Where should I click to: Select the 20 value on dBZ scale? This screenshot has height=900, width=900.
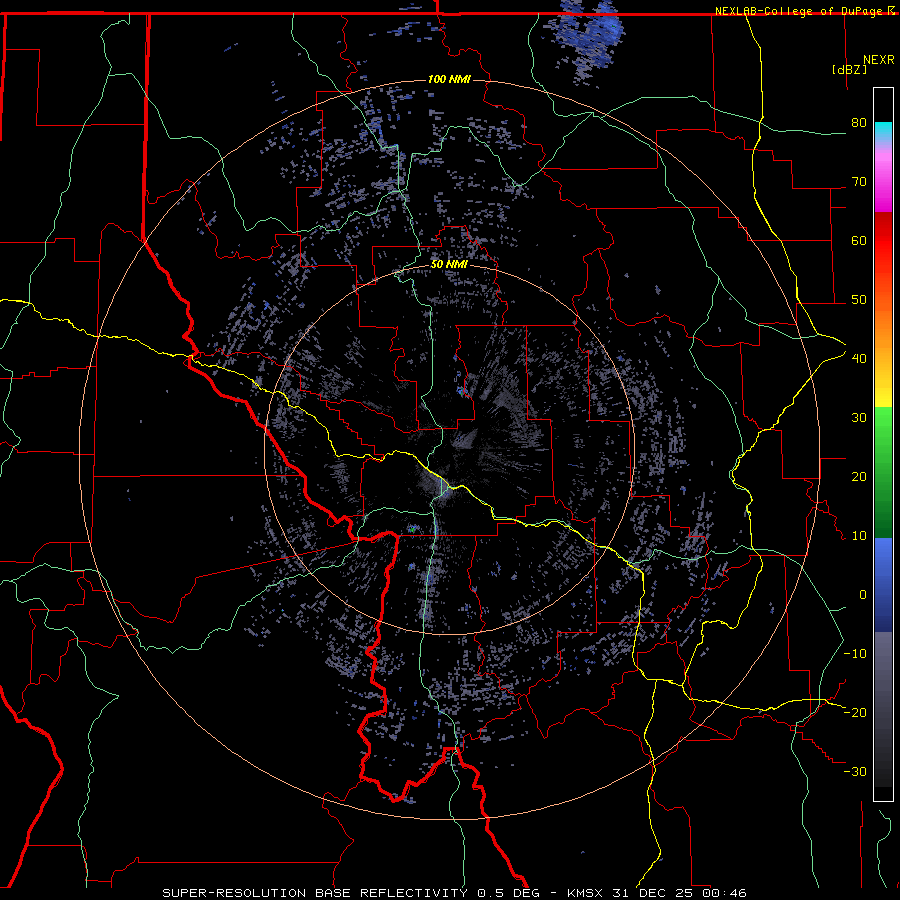[859, 476]
